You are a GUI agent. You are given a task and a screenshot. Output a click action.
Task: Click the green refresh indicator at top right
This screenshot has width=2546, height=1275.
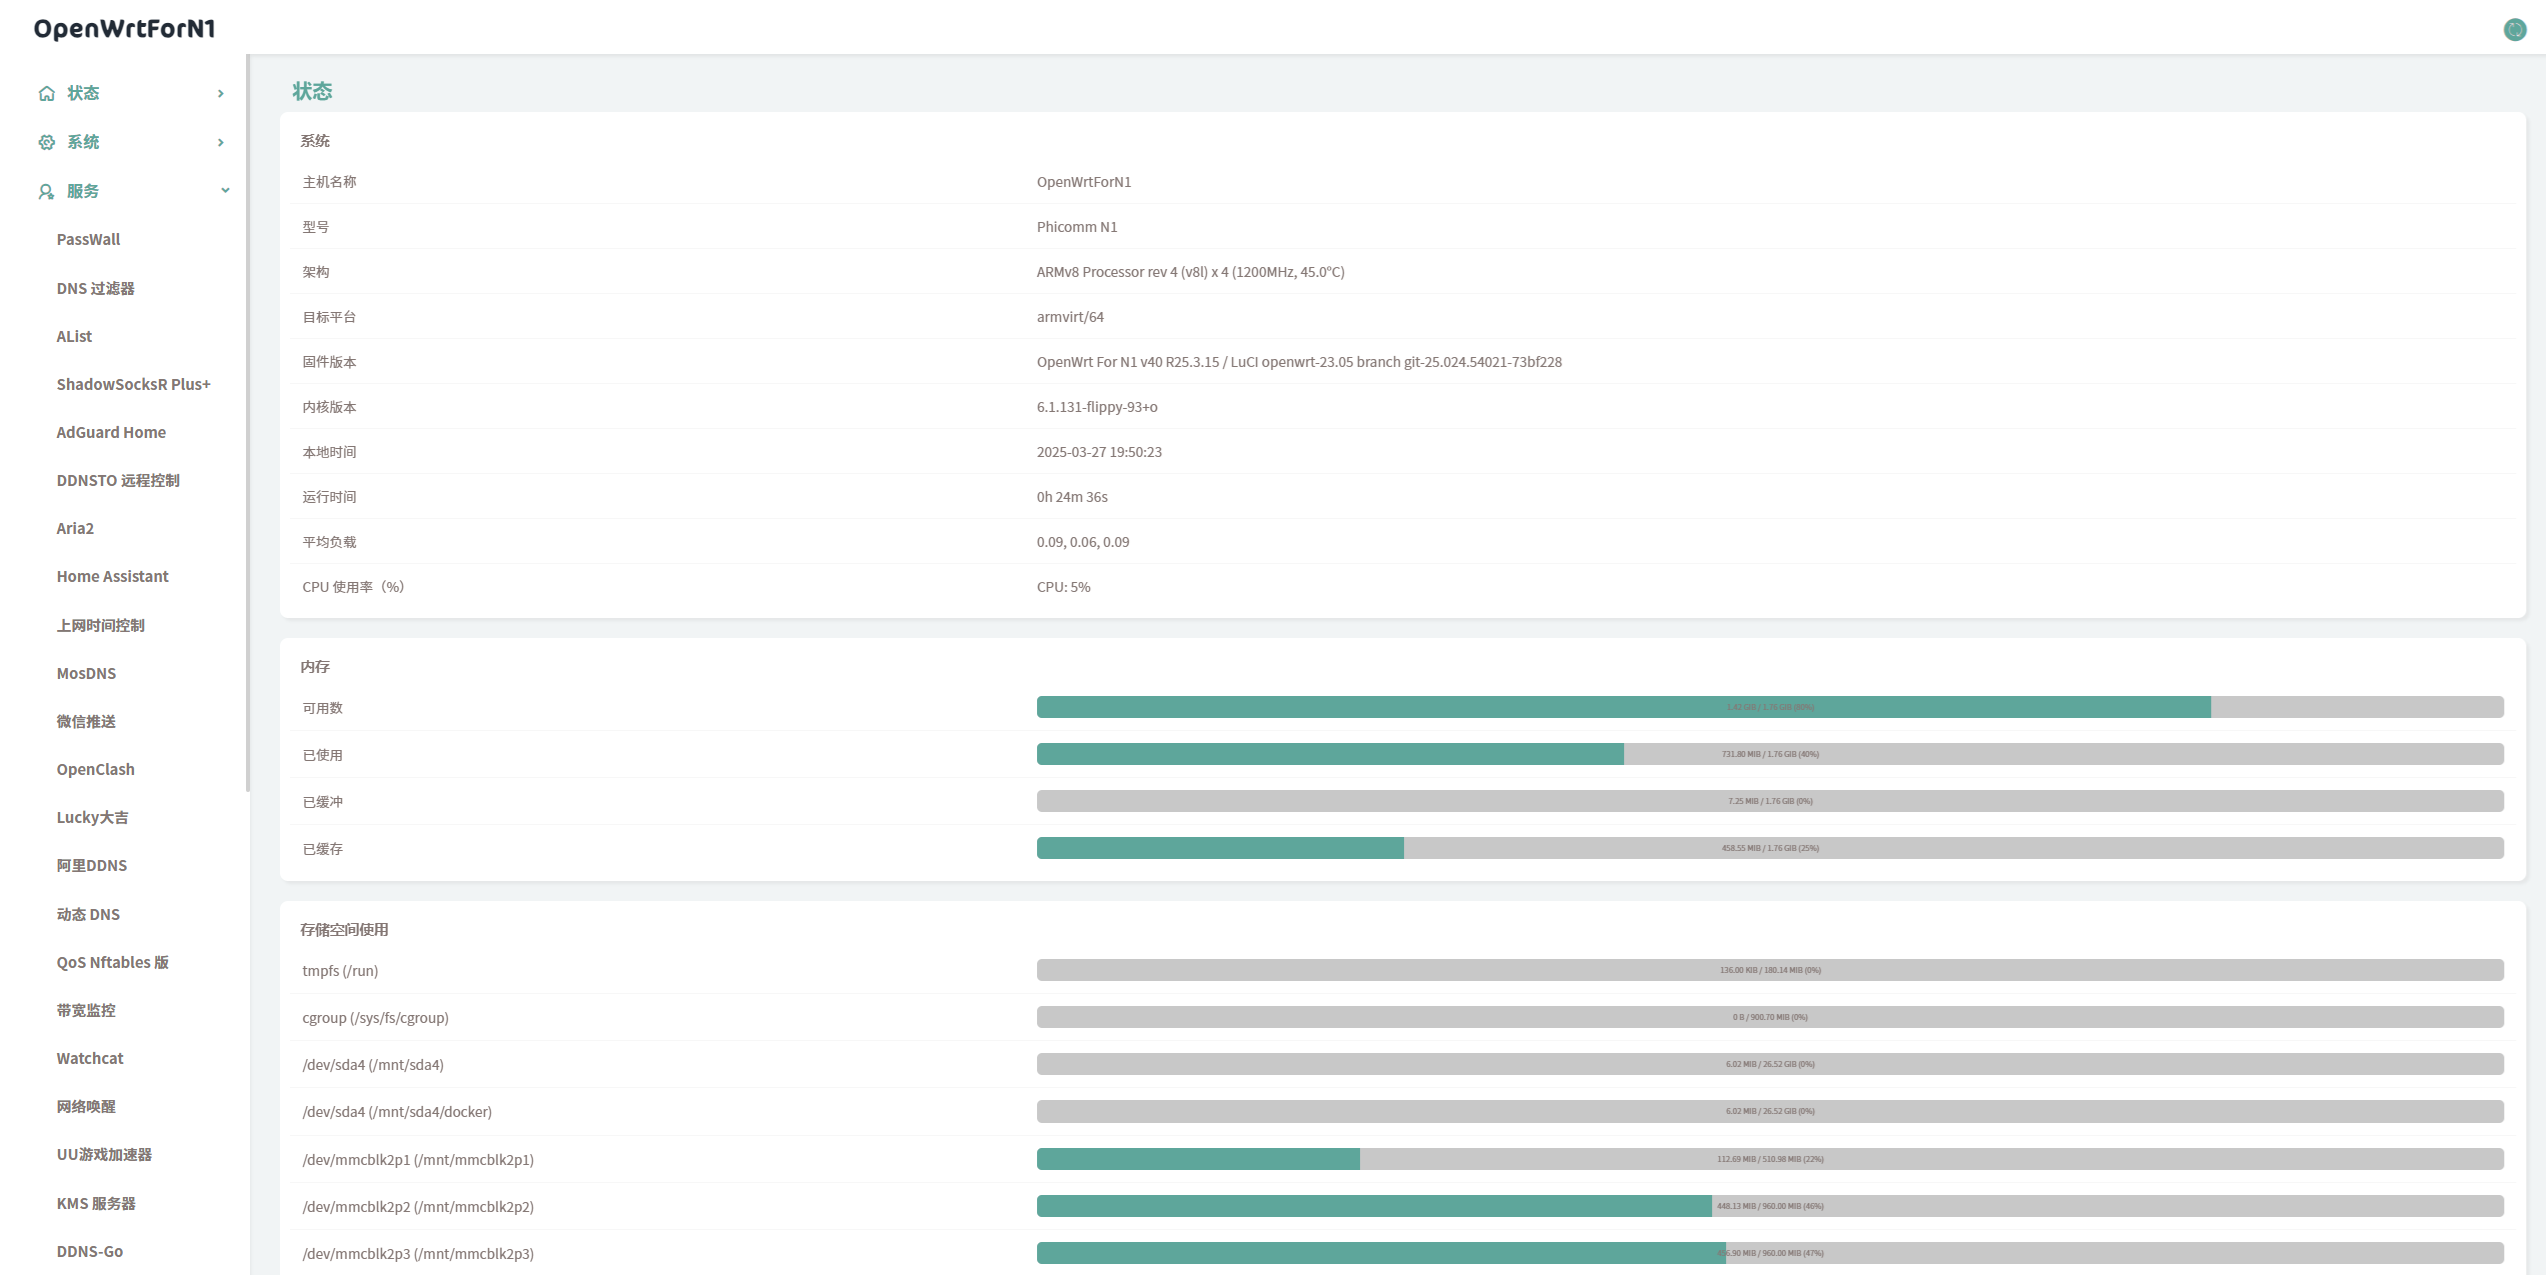pyautogui.click(x=2514, y=30)
